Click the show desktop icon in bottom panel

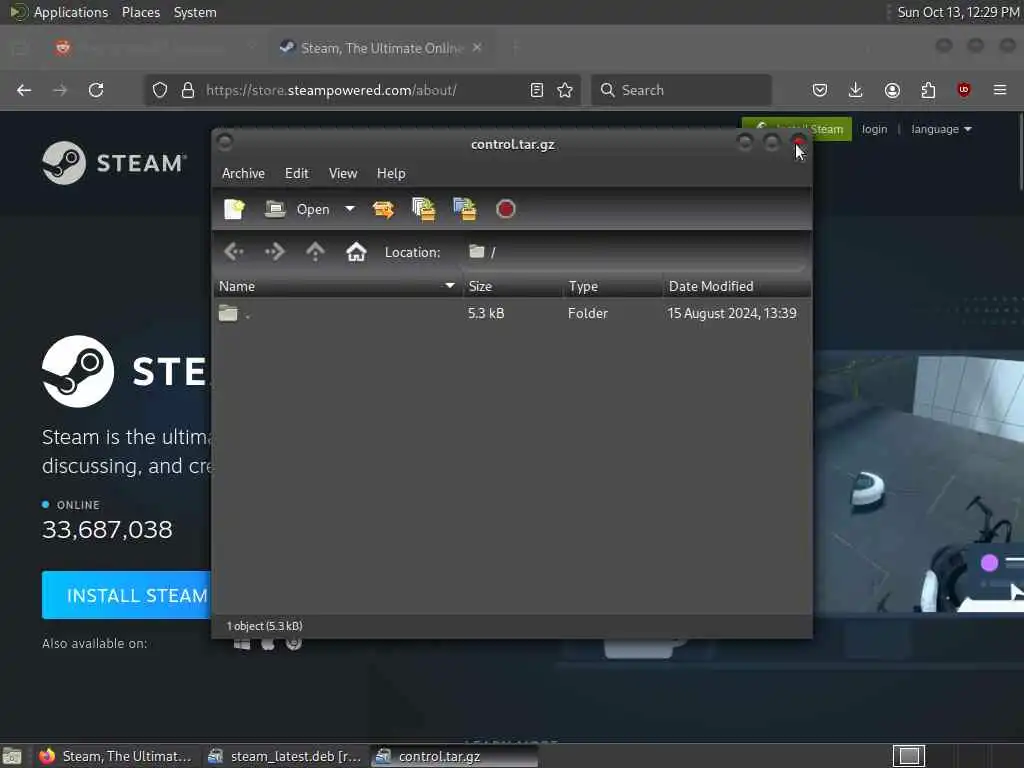[12, 756]
